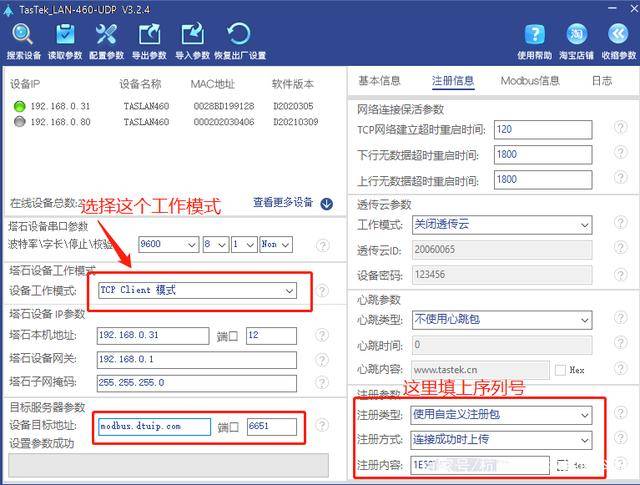Click help icon for 下行无数据超时重启时间

(620, 153)
